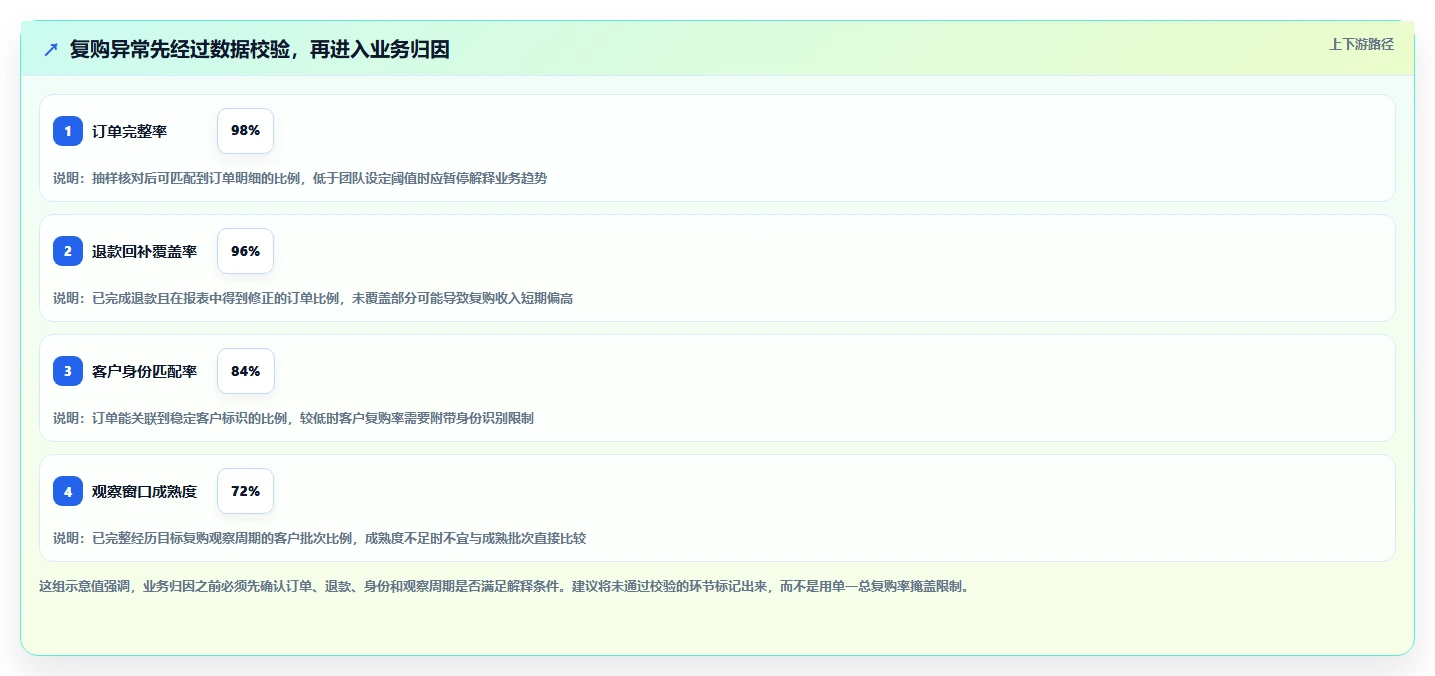Select the 客户身份匹配率 label
The width and height of the screenshot is (1435, 676).
tap(144, 371)
